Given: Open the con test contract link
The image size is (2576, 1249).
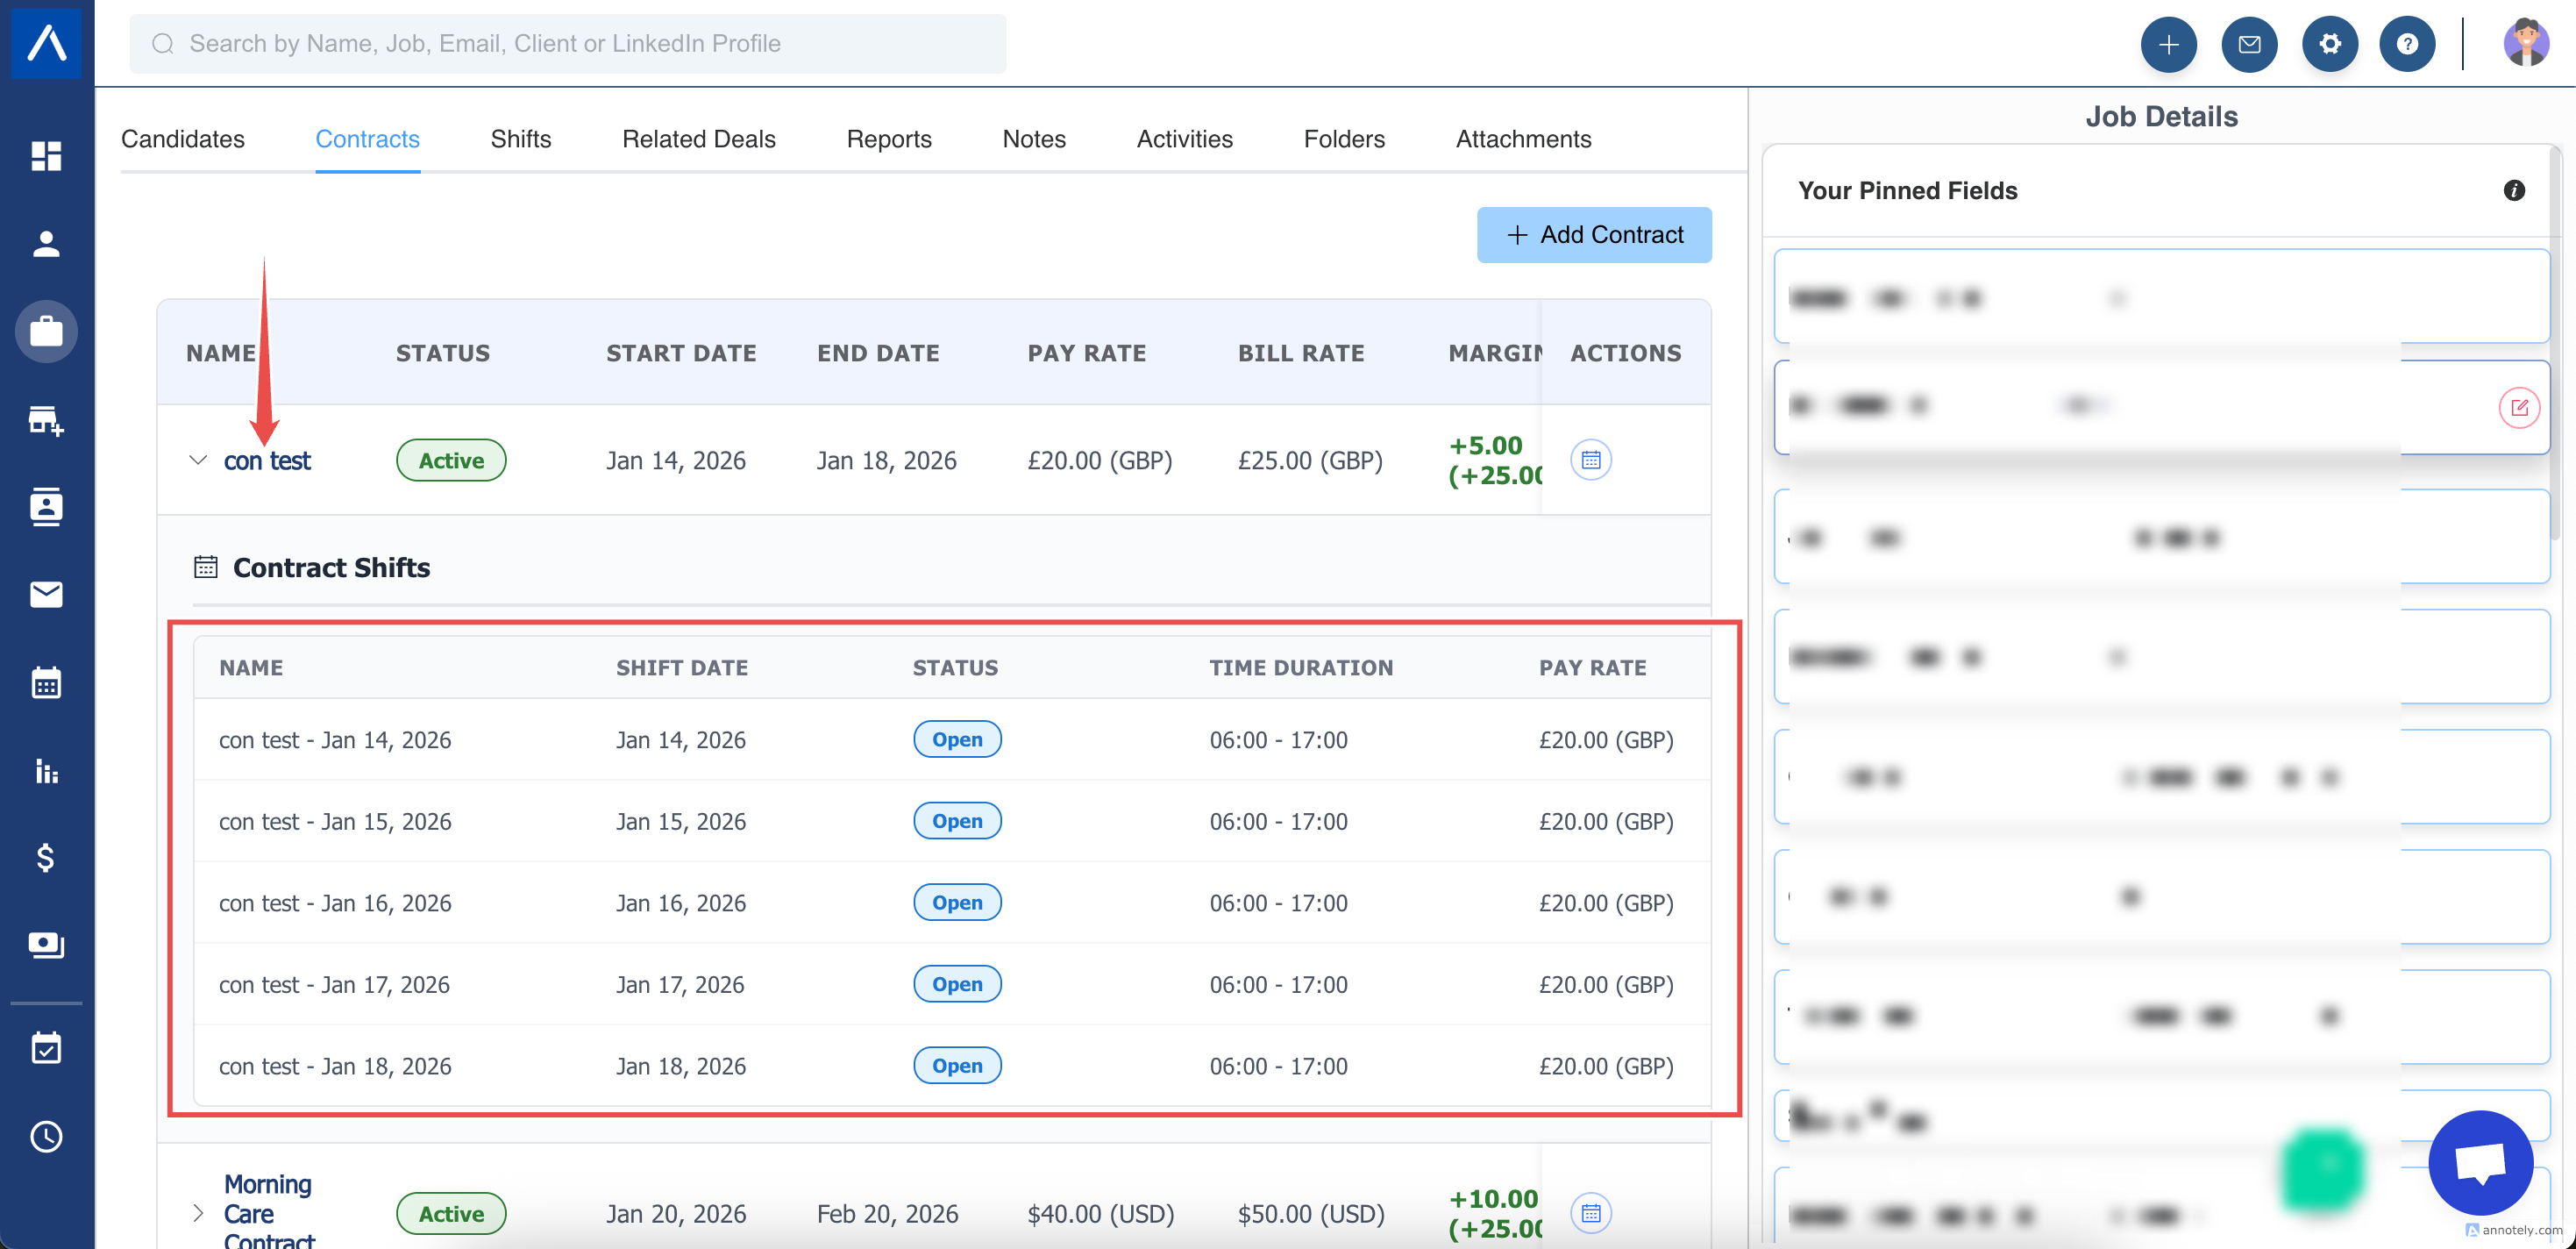Looking at the screenshot, I should (x=267, y=461).
